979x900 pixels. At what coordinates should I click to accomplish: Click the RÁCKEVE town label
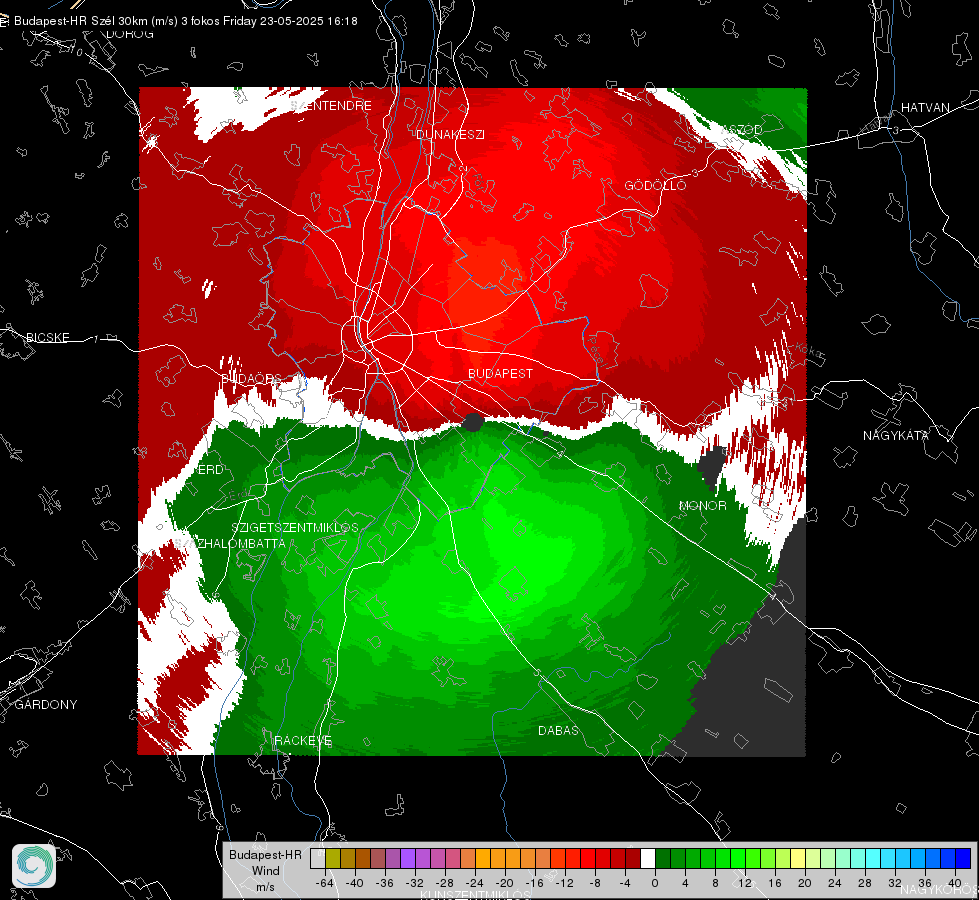303,740
